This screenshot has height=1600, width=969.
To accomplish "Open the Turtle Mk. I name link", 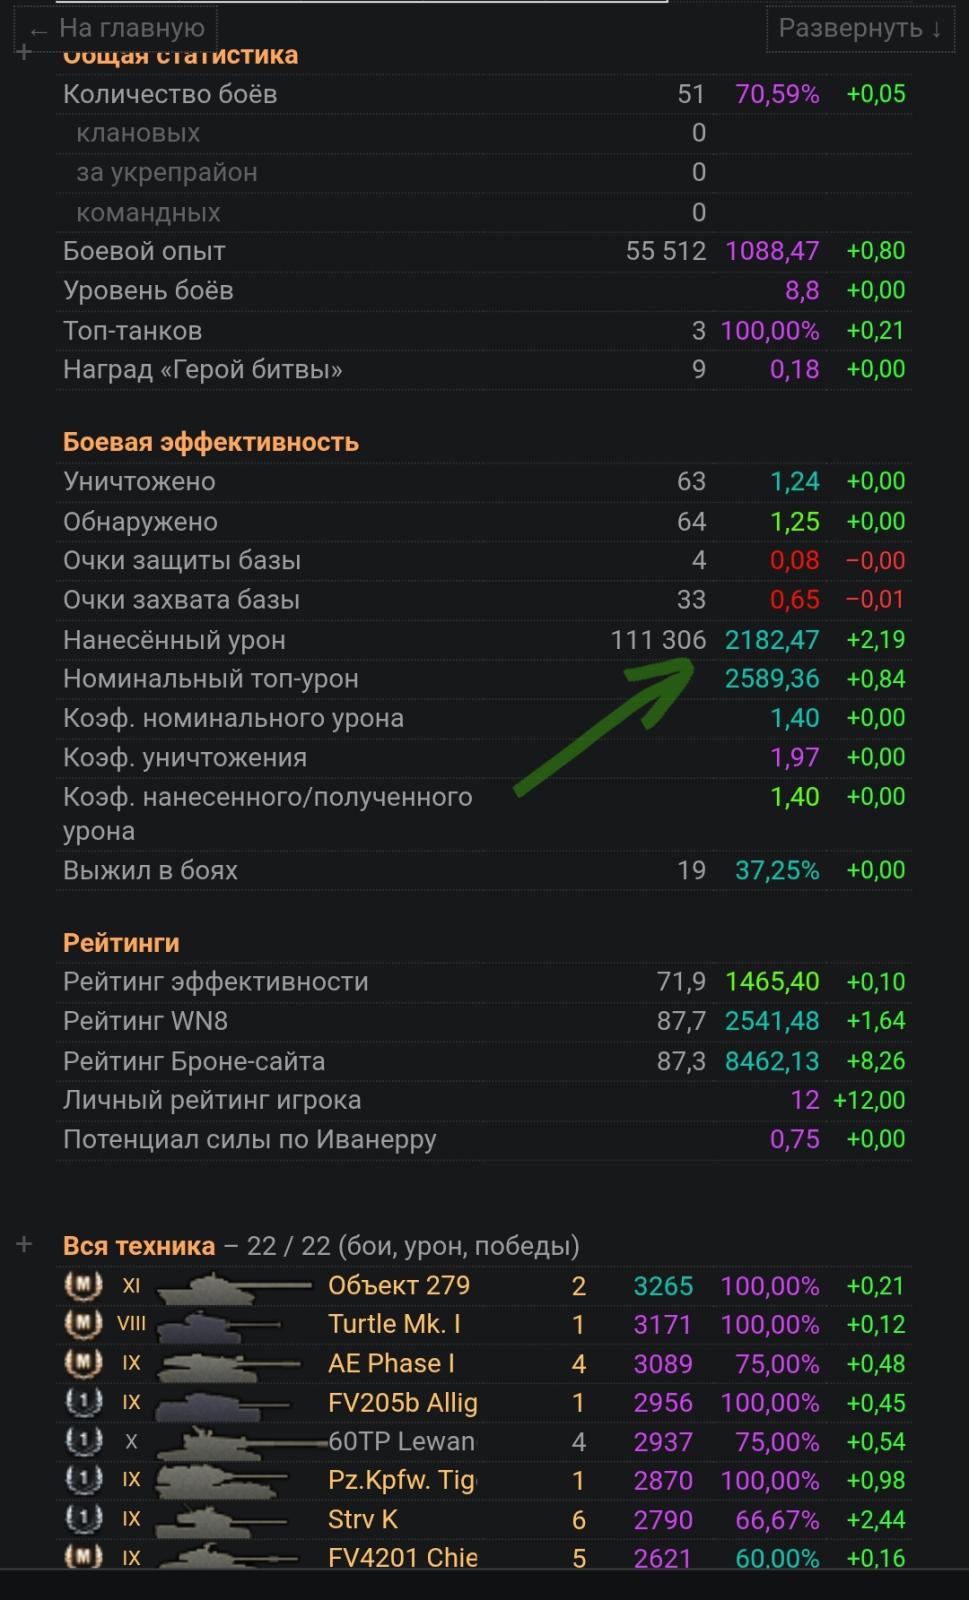I will pyautogui.click(x=394, y=1324).
